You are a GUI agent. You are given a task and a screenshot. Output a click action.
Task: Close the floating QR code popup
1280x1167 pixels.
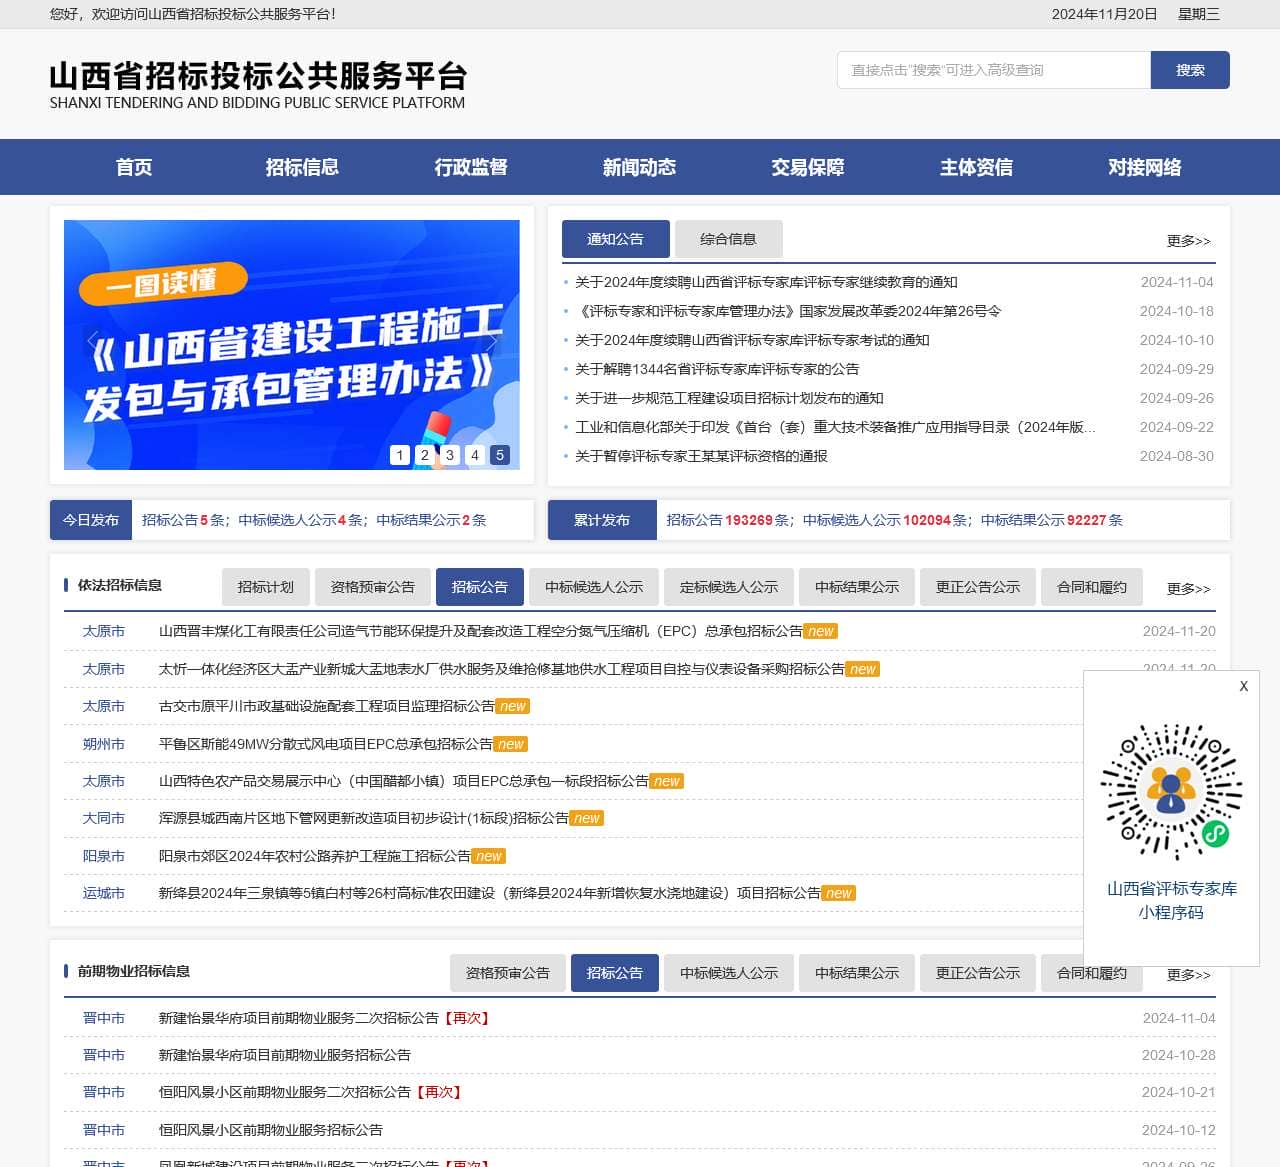point(1243,686)
